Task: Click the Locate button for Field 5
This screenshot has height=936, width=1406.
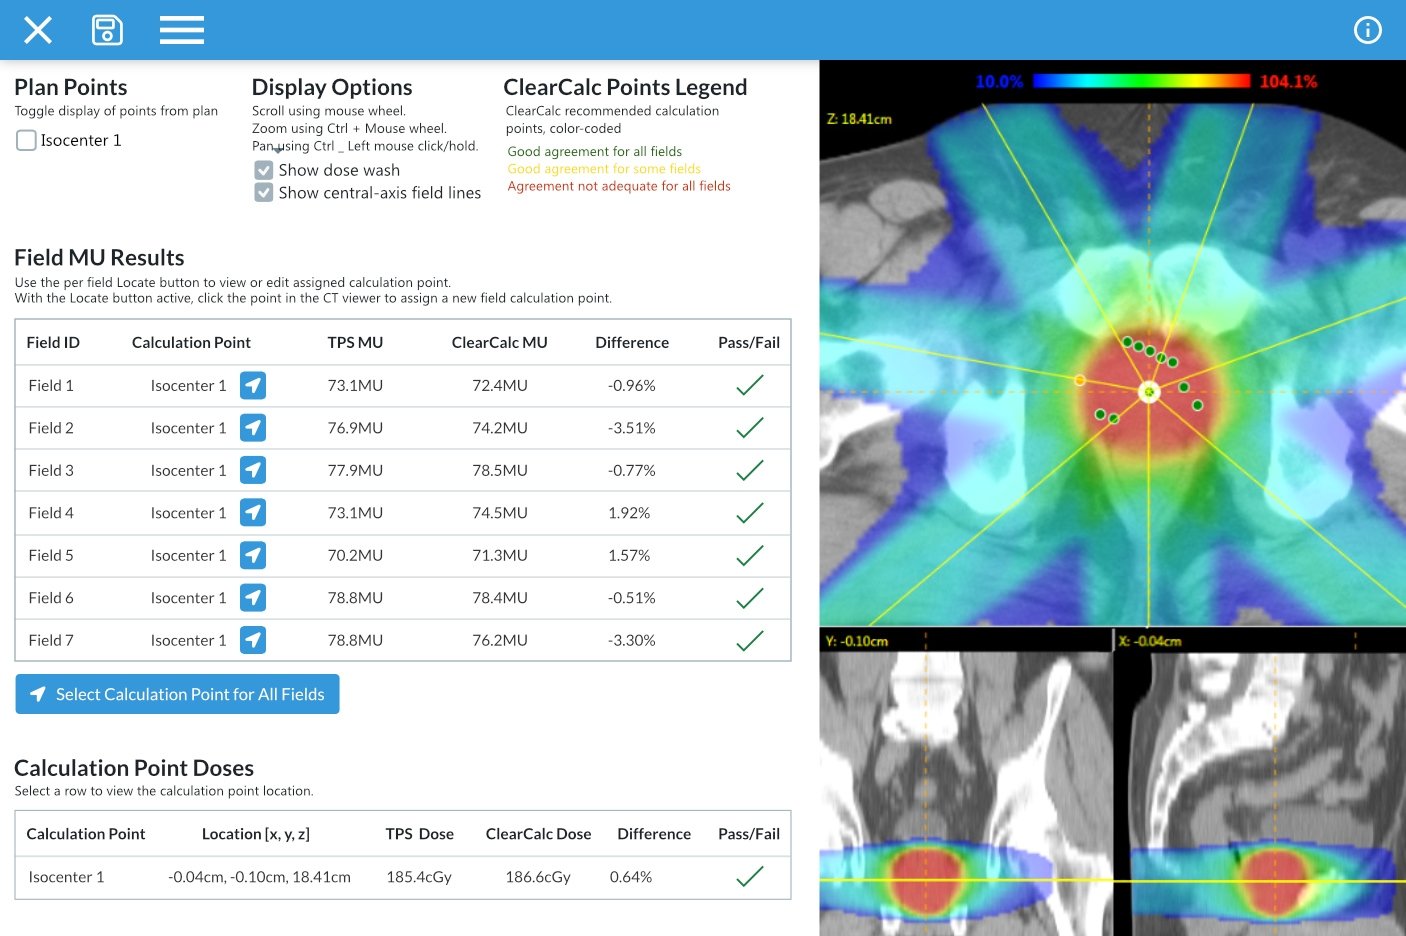Action: pyautogui.click(x=253, y=555)
